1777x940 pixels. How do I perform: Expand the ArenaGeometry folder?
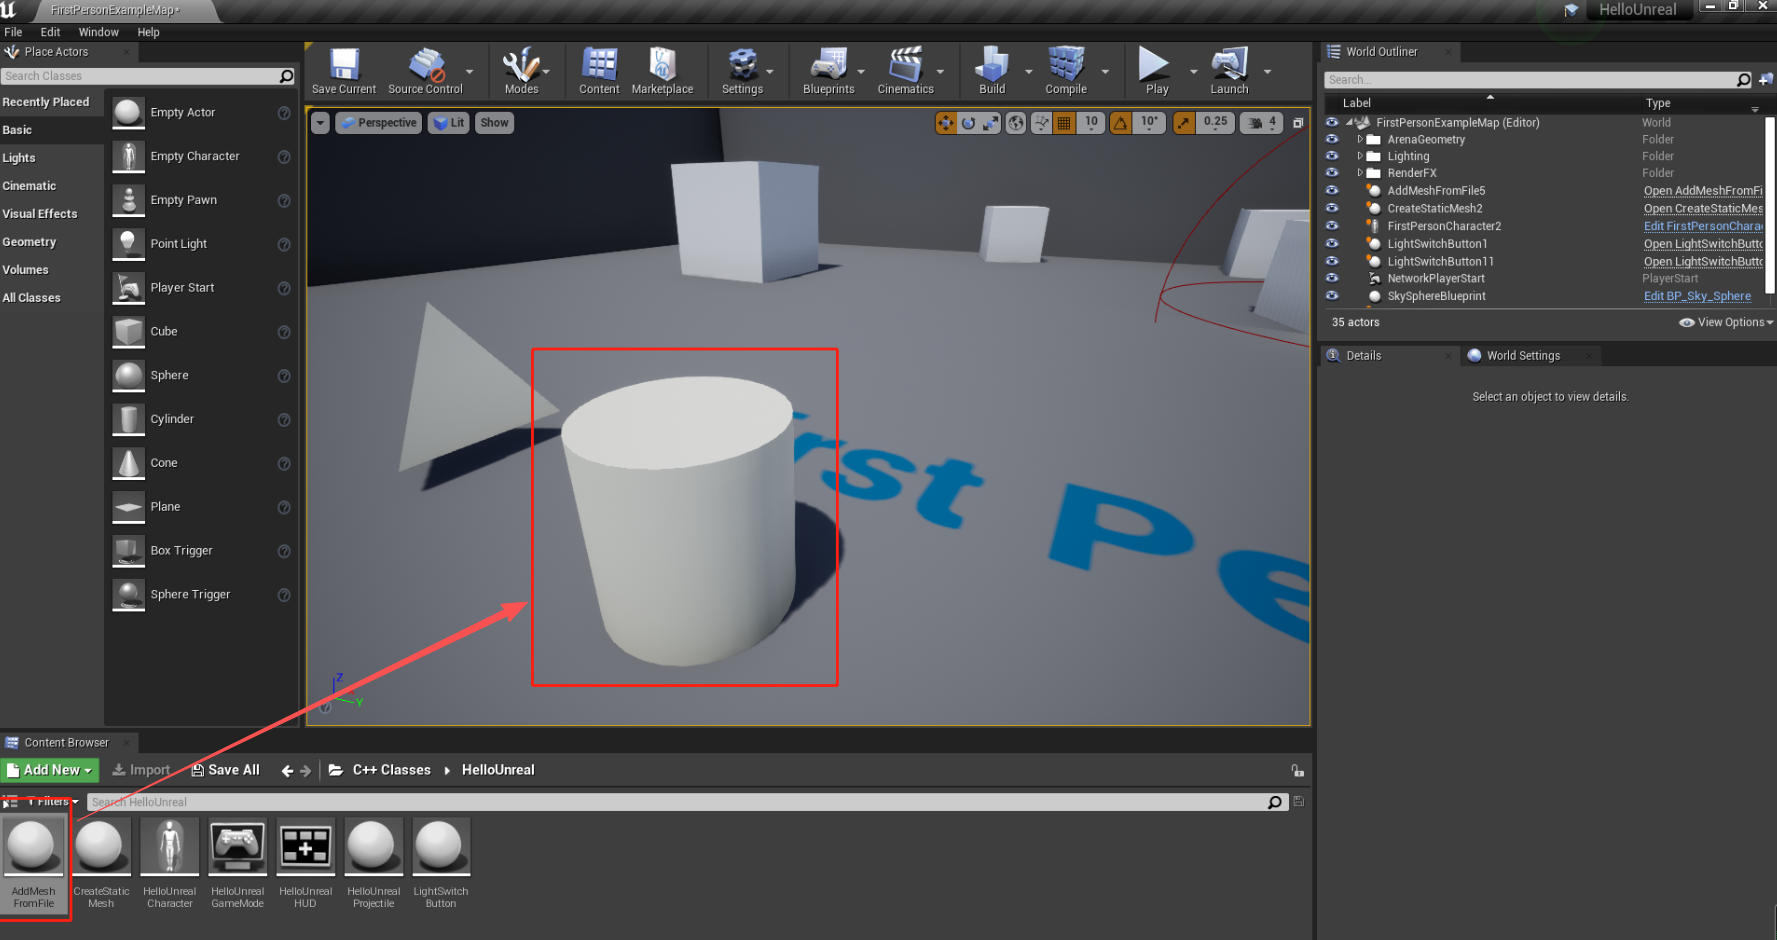(x=1360, y=140)
